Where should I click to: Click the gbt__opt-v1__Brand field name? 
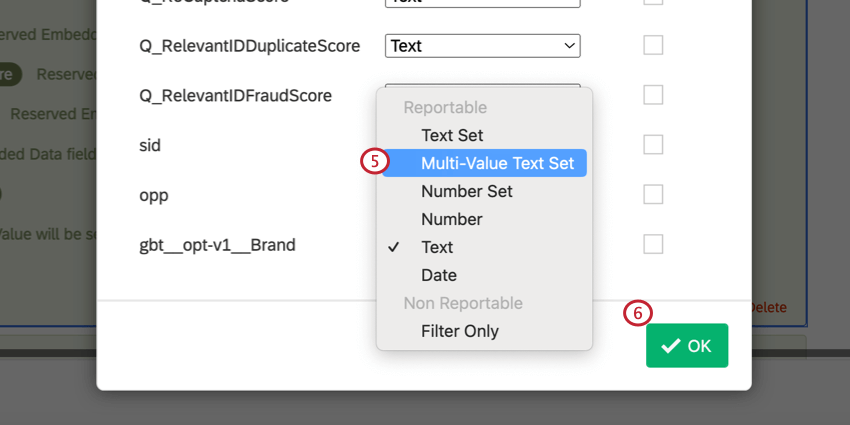coord(217,244)
